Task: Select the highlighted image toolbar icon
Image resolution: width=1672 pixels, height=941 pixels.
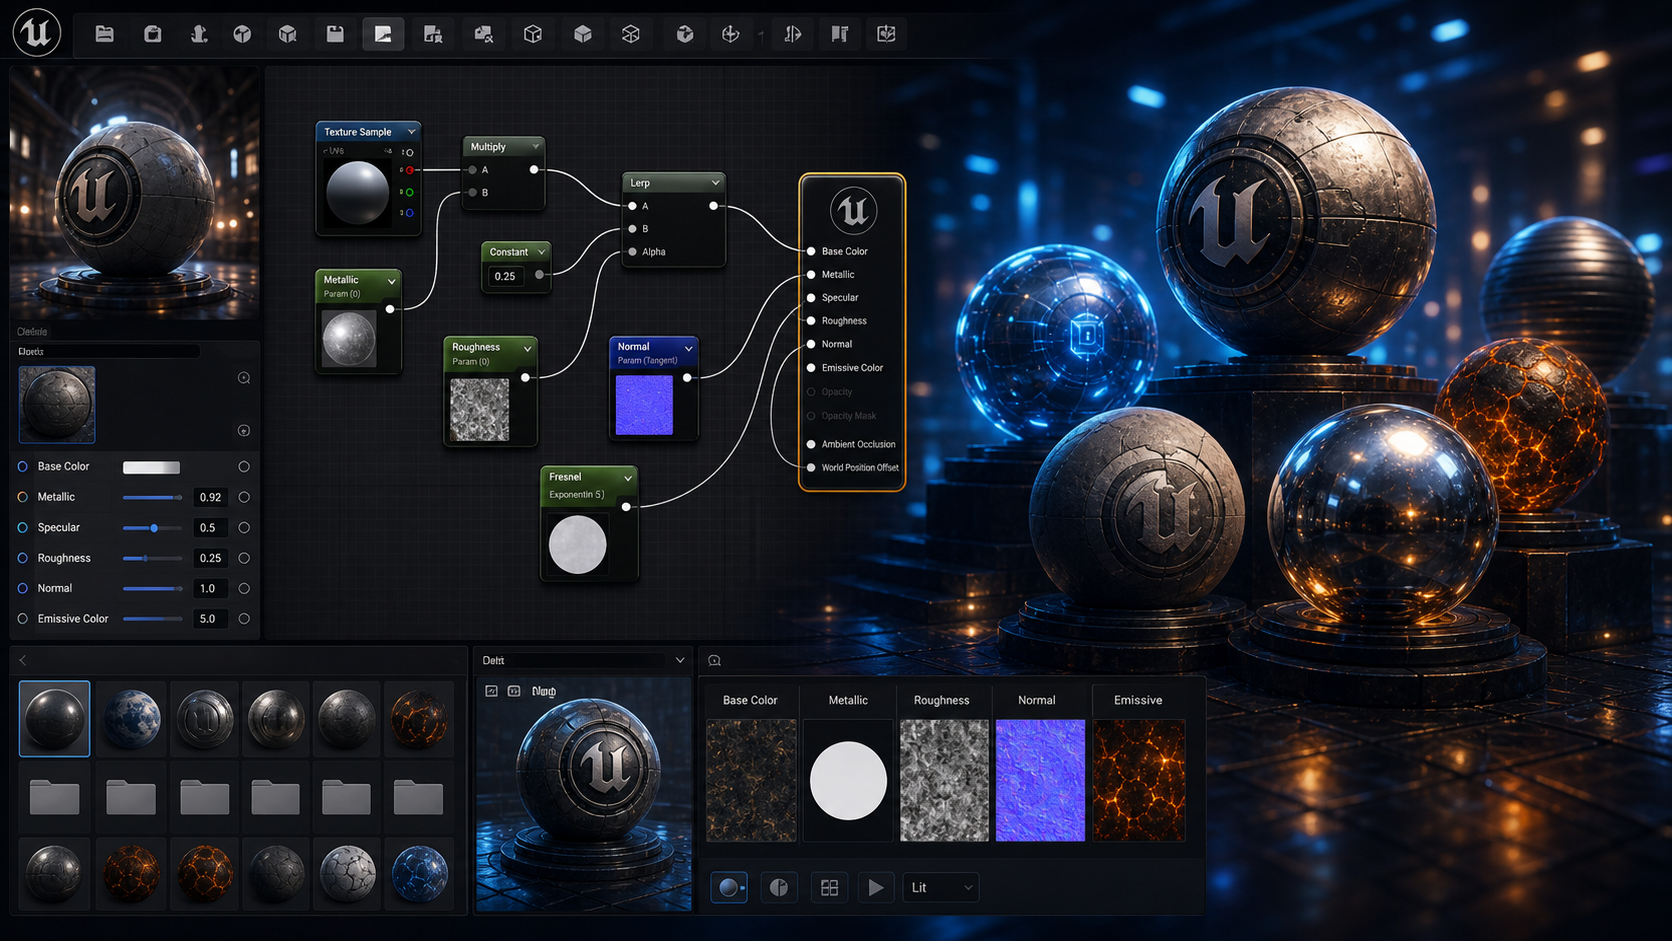Action: [383, 34]
